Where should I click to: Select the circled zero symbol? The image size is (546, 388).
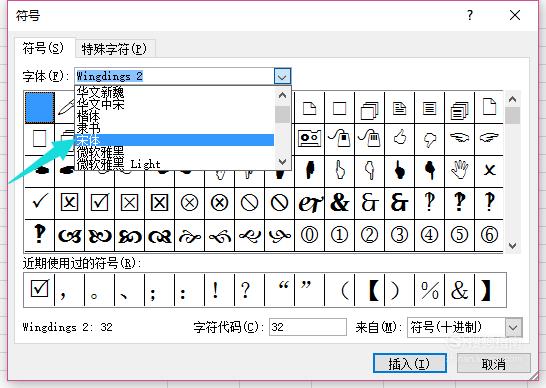(x=310, y=235)
